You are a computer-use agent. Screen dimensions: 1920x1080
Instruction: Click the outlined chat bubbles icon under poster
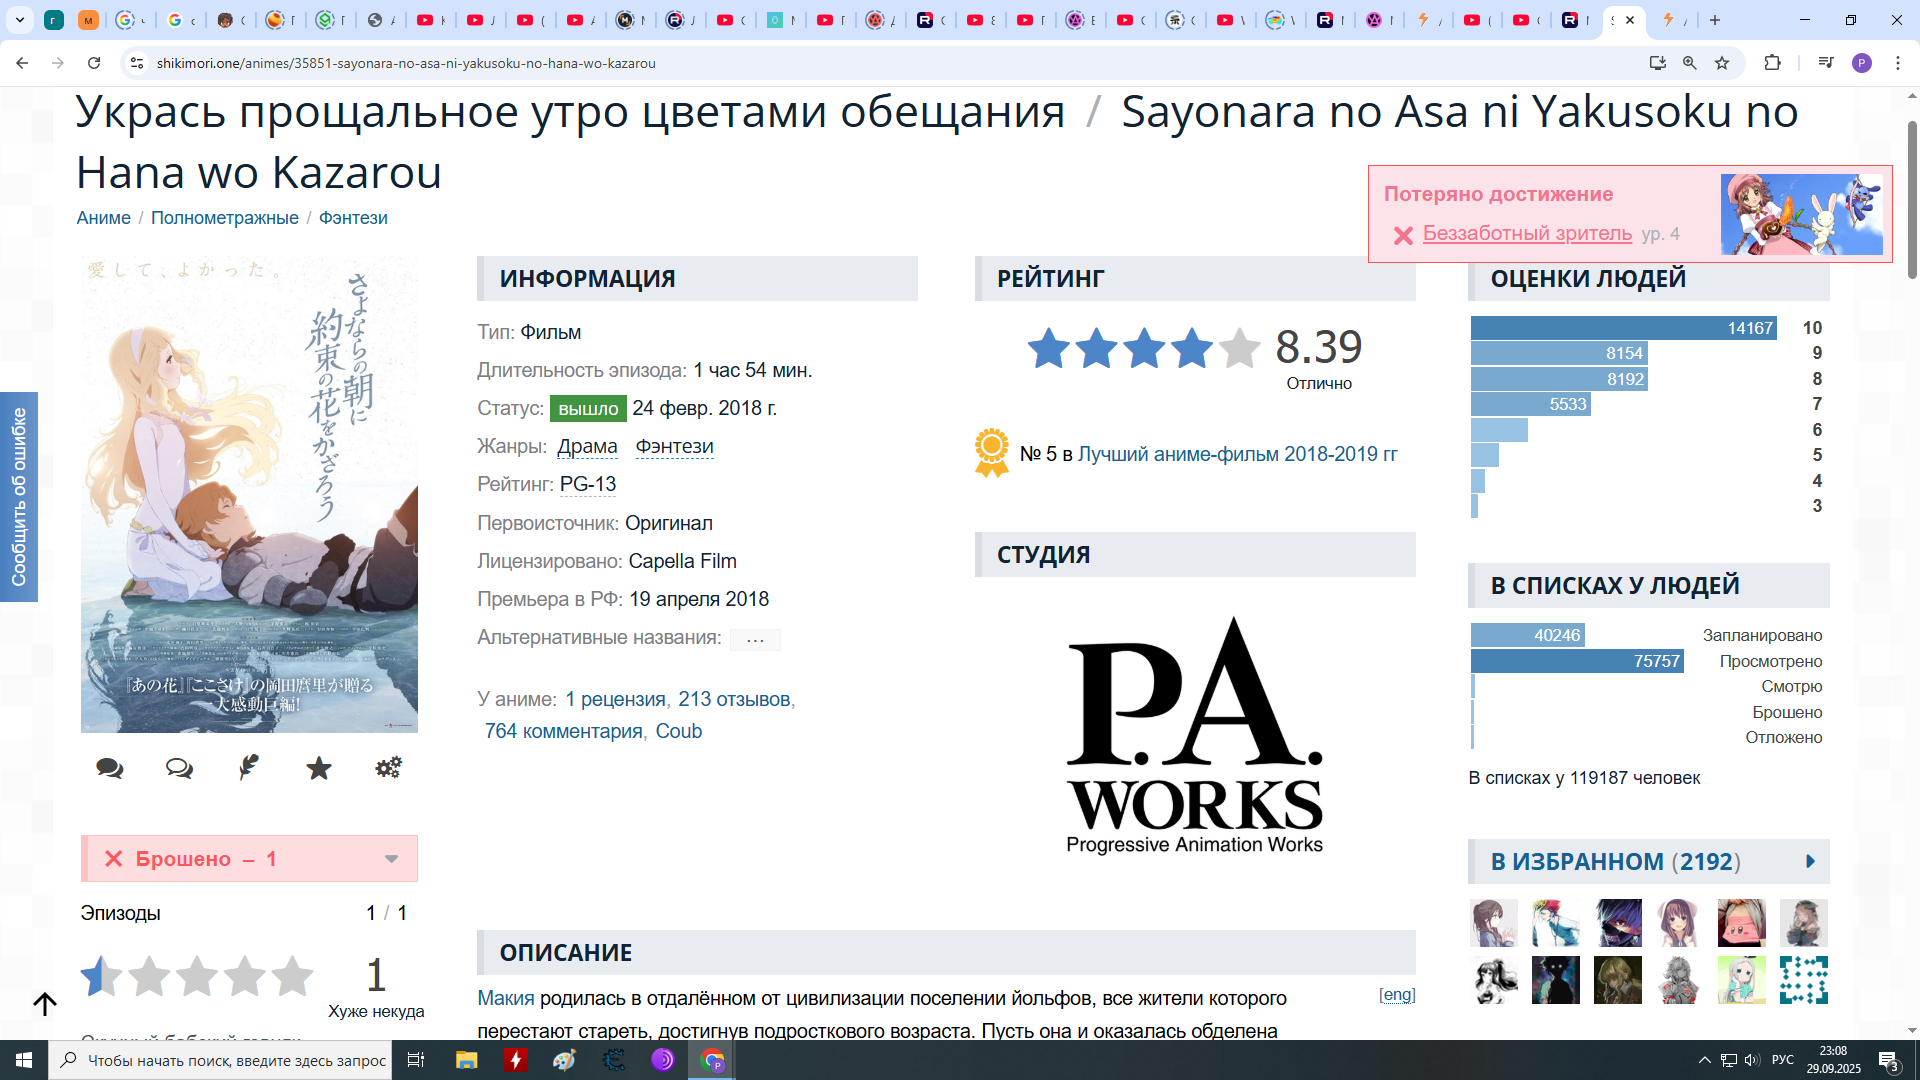tap(179, 768)
